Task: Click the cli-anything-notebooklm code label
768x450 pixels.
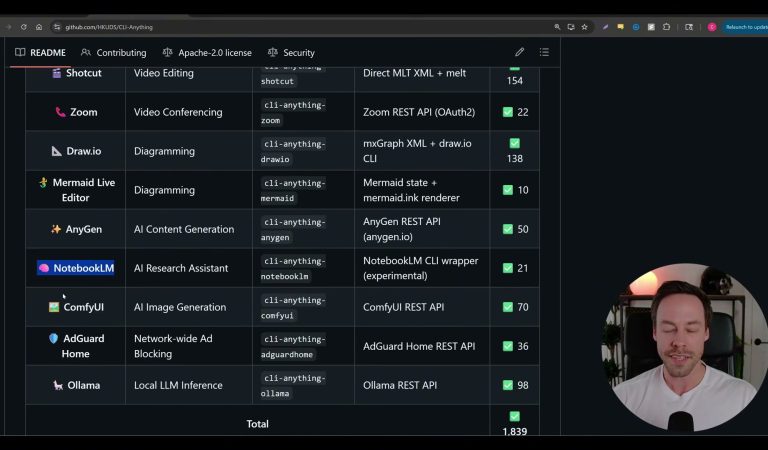Action: 293,269
